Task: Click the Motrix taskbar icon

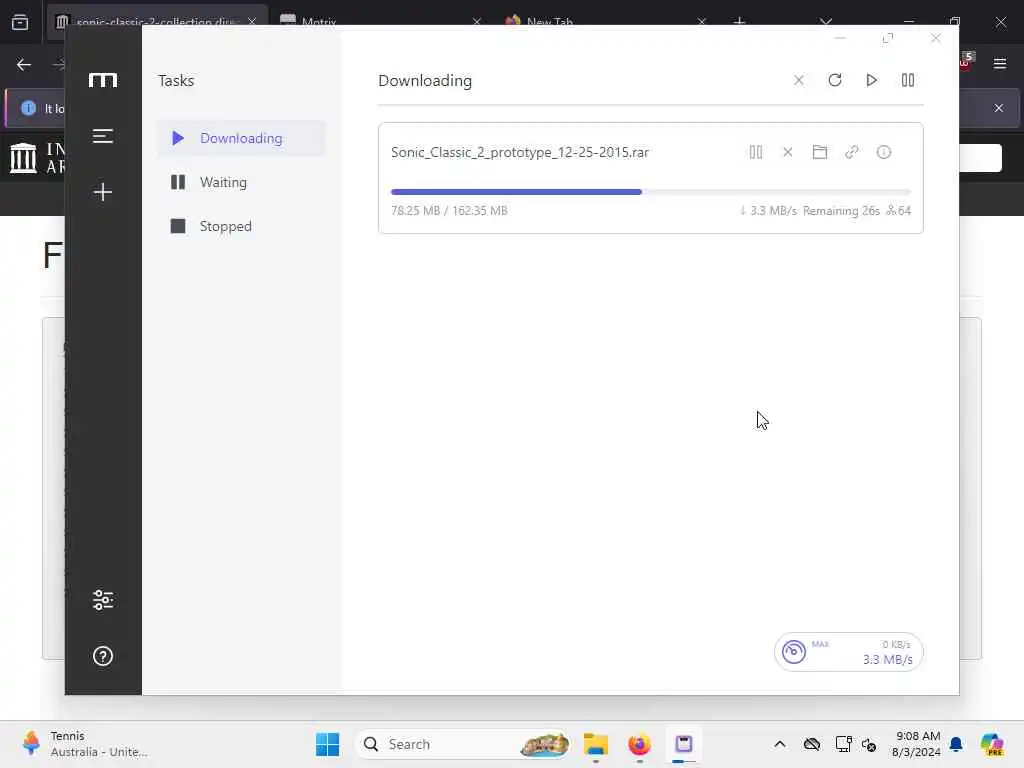Action: (684, 744)
